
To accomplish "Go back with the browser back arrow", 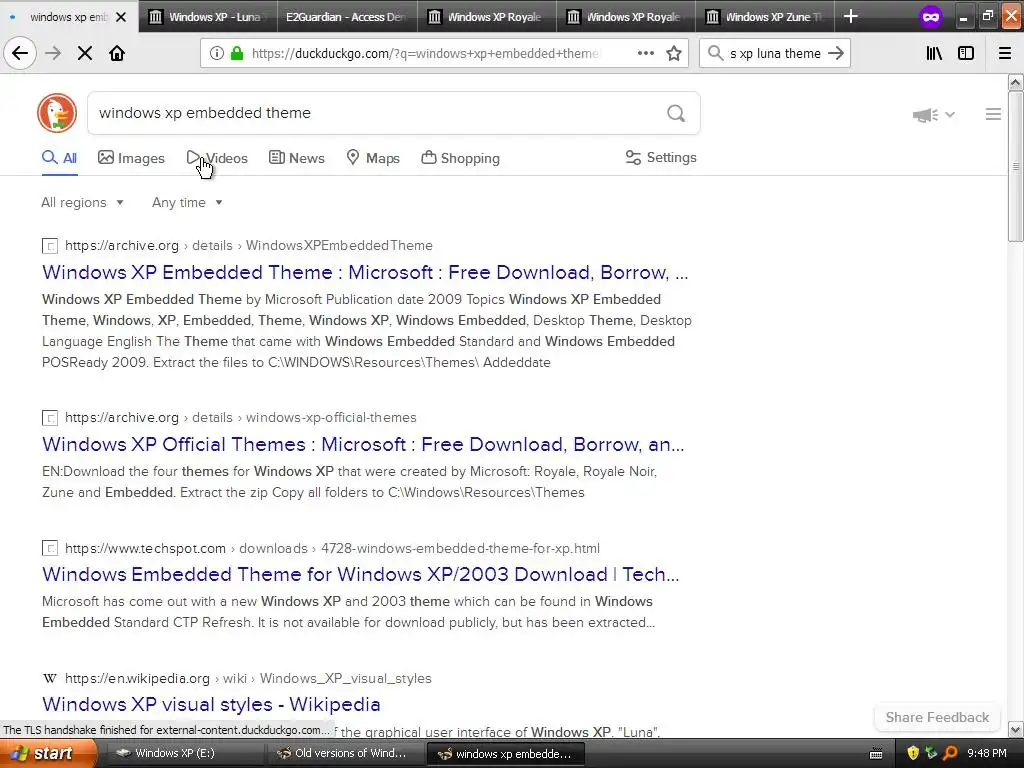I will 20,53.
